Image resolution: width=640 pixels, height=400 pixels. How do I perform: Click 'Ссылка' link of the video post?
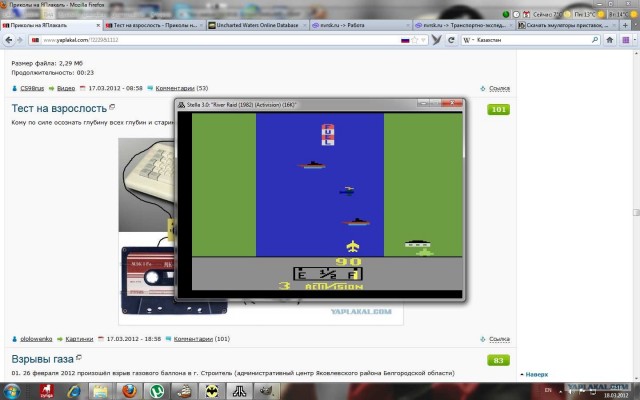coord(499,88)
